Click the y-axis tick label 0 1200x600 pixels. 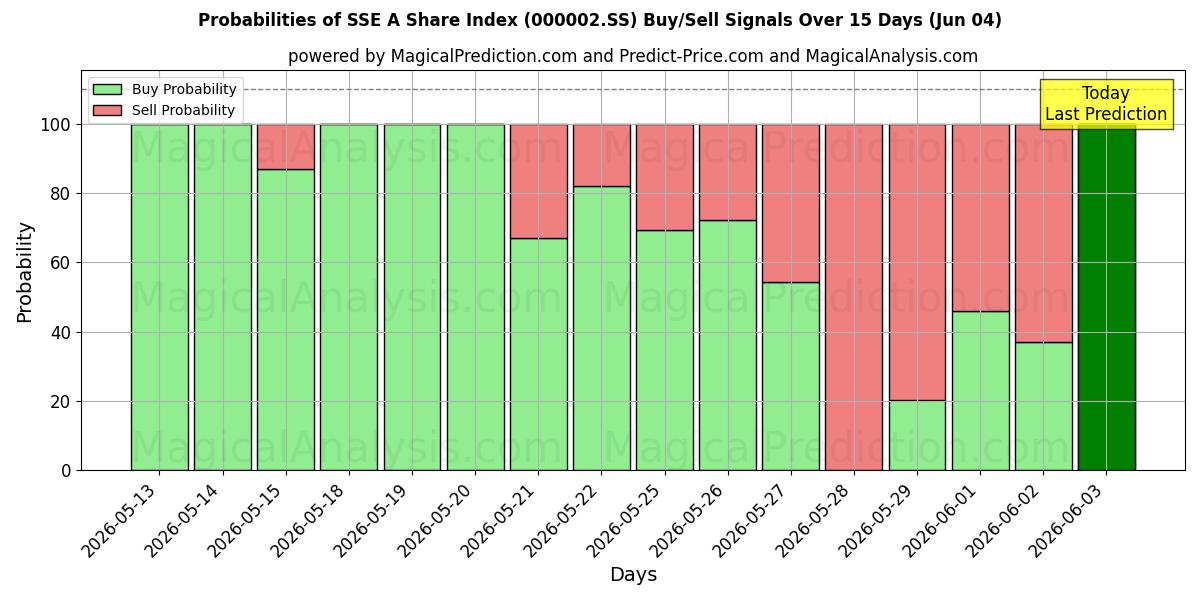[66, 470]
